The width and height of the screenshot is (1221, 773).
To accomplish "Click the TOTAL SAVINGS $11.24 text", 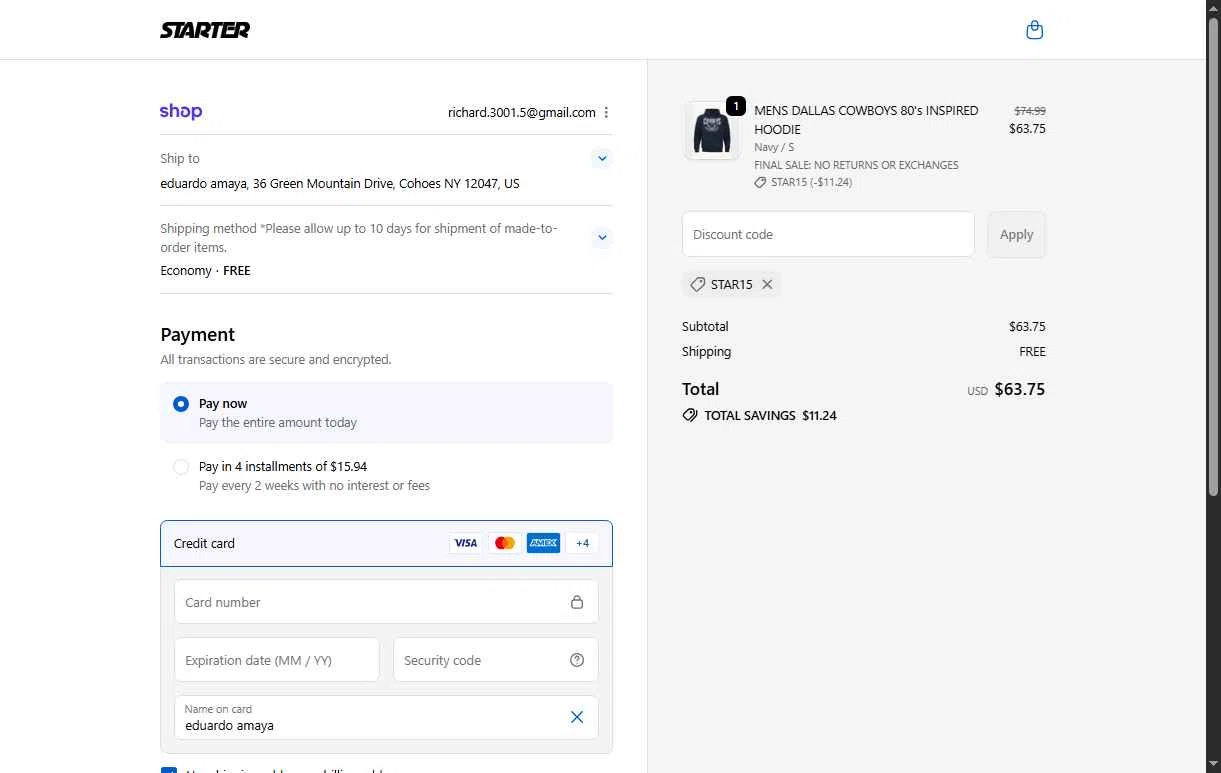I will 770,415.
